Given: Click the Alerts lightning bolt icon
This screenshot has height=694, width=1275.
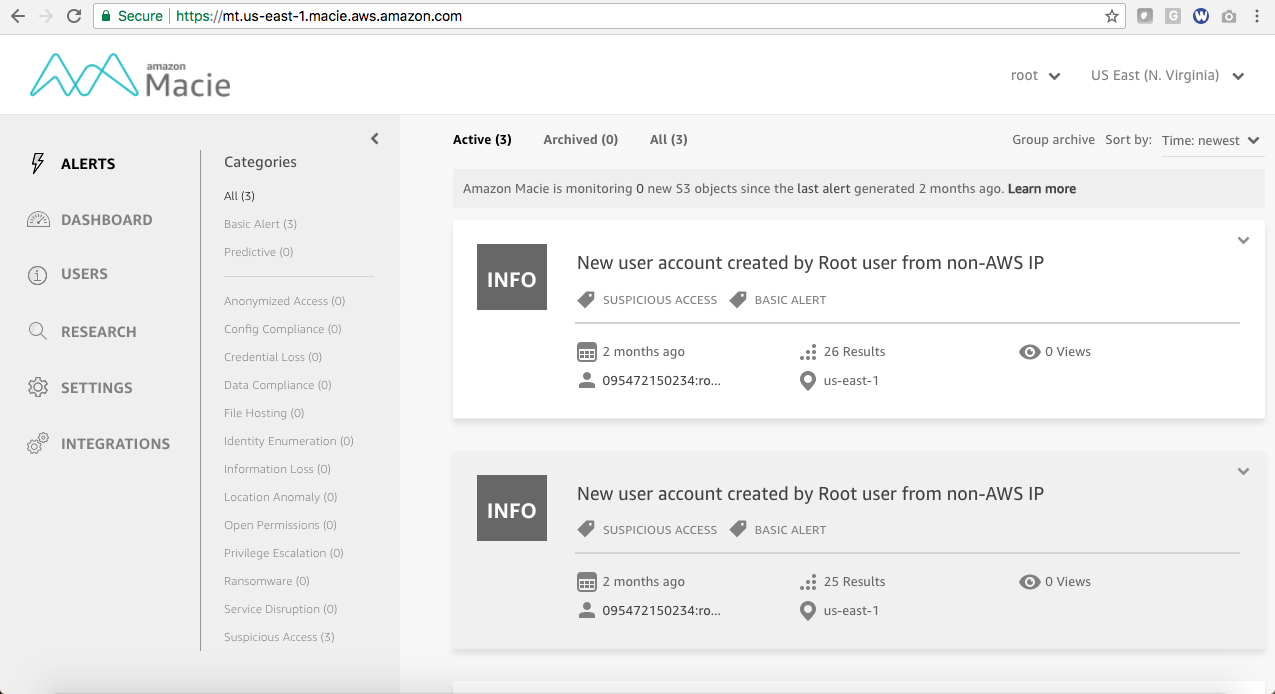Looking at the screenshot, I should [38, 164].
